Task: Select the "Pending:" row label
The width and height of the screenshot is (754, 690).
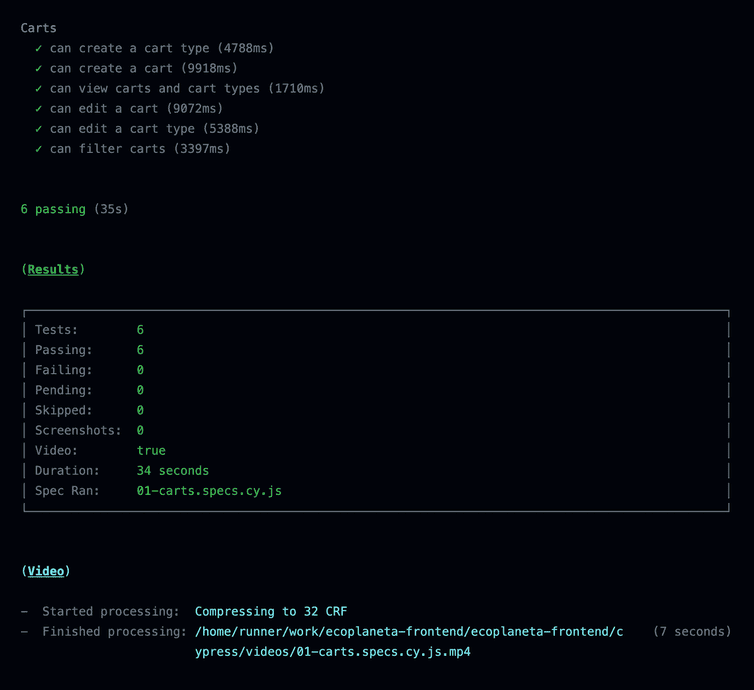Action: tap(63, 390)
